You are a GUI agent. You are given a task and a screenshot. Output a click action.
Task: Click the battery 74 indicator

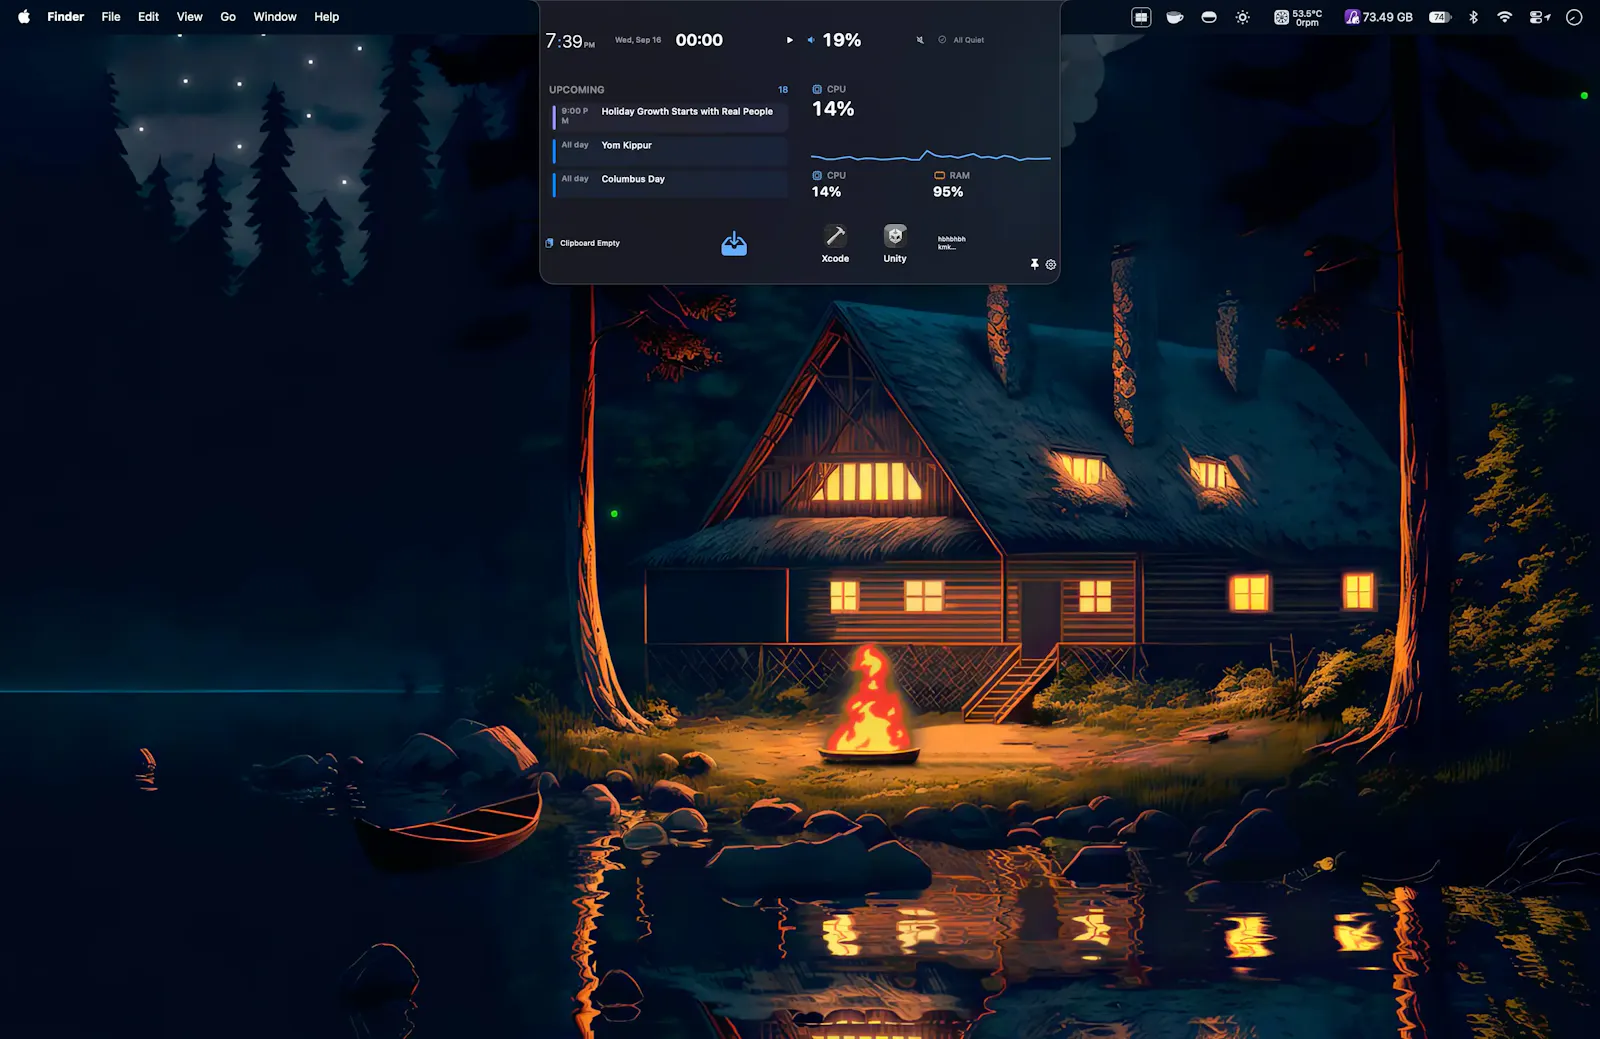click(1440, 17)
